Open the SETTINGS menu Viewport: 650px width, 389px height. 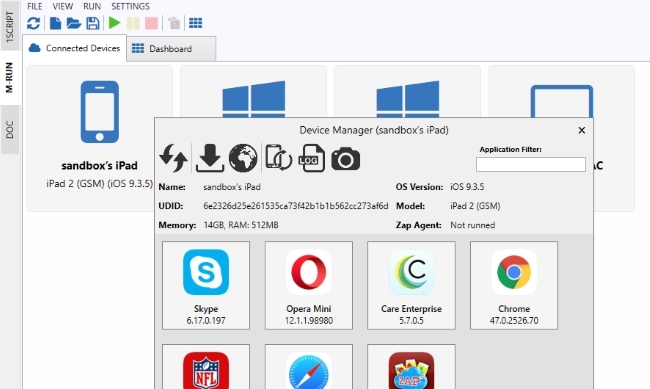click(x=130, y=6)
